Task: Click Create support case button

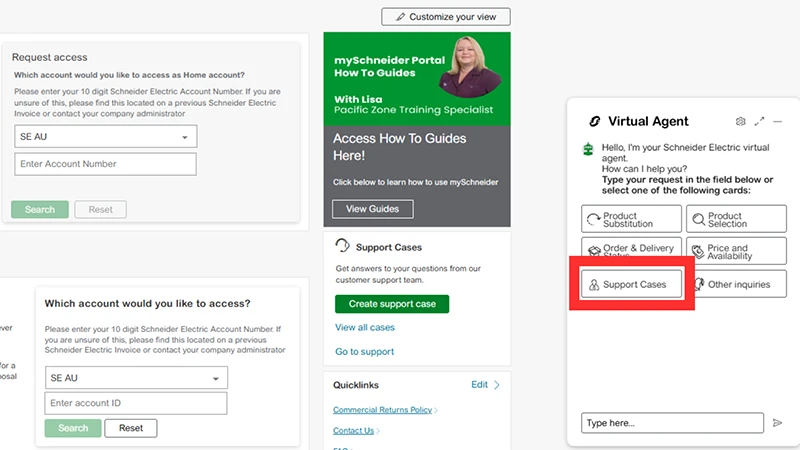Action: coord(392,304)
